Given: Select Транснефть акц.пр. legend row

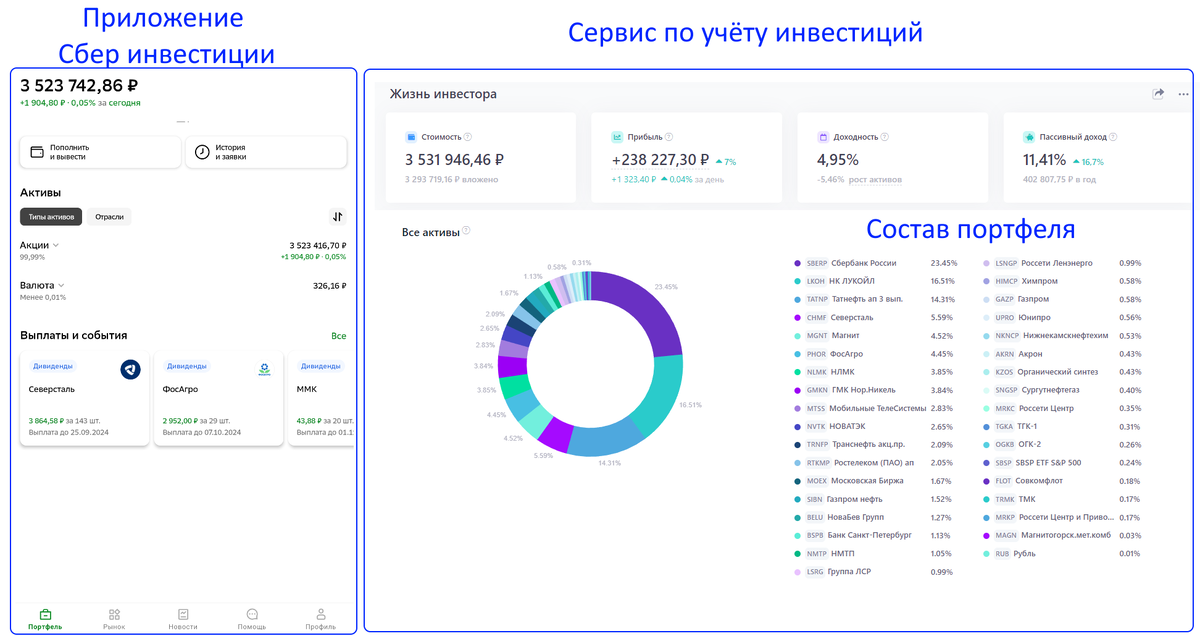Looking at the screenshot, I should (874, 444).
